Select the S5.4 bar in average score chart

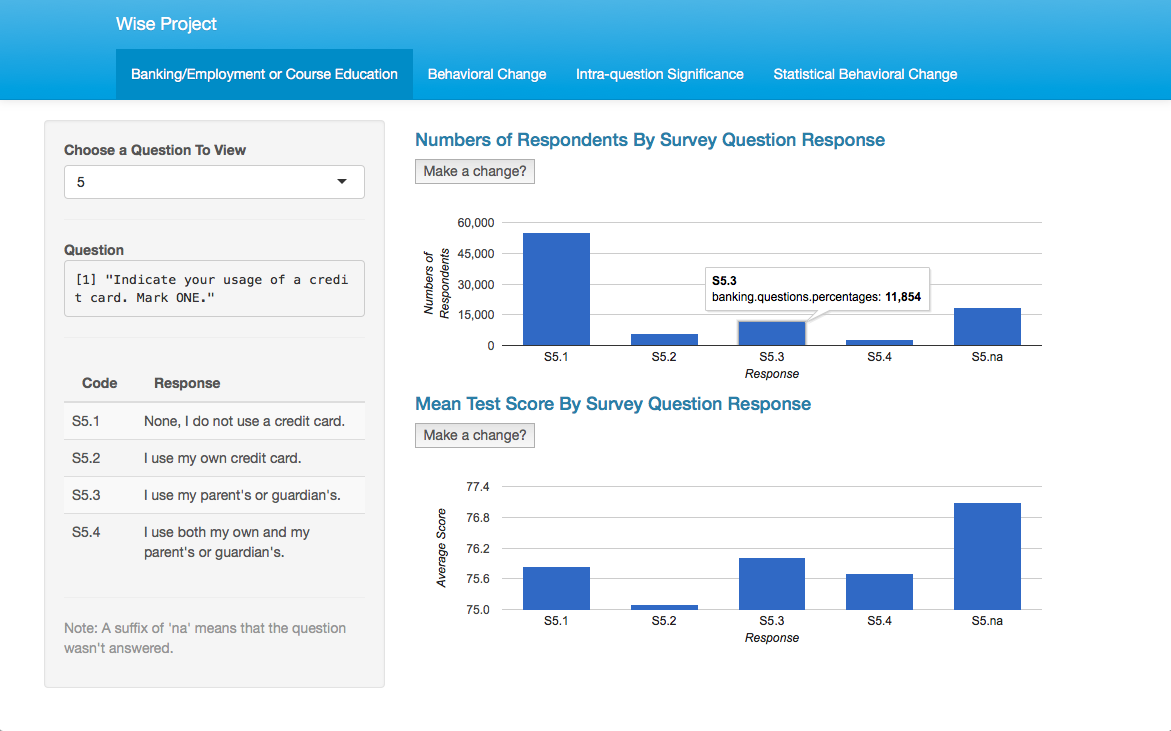[x=879, y=592]
